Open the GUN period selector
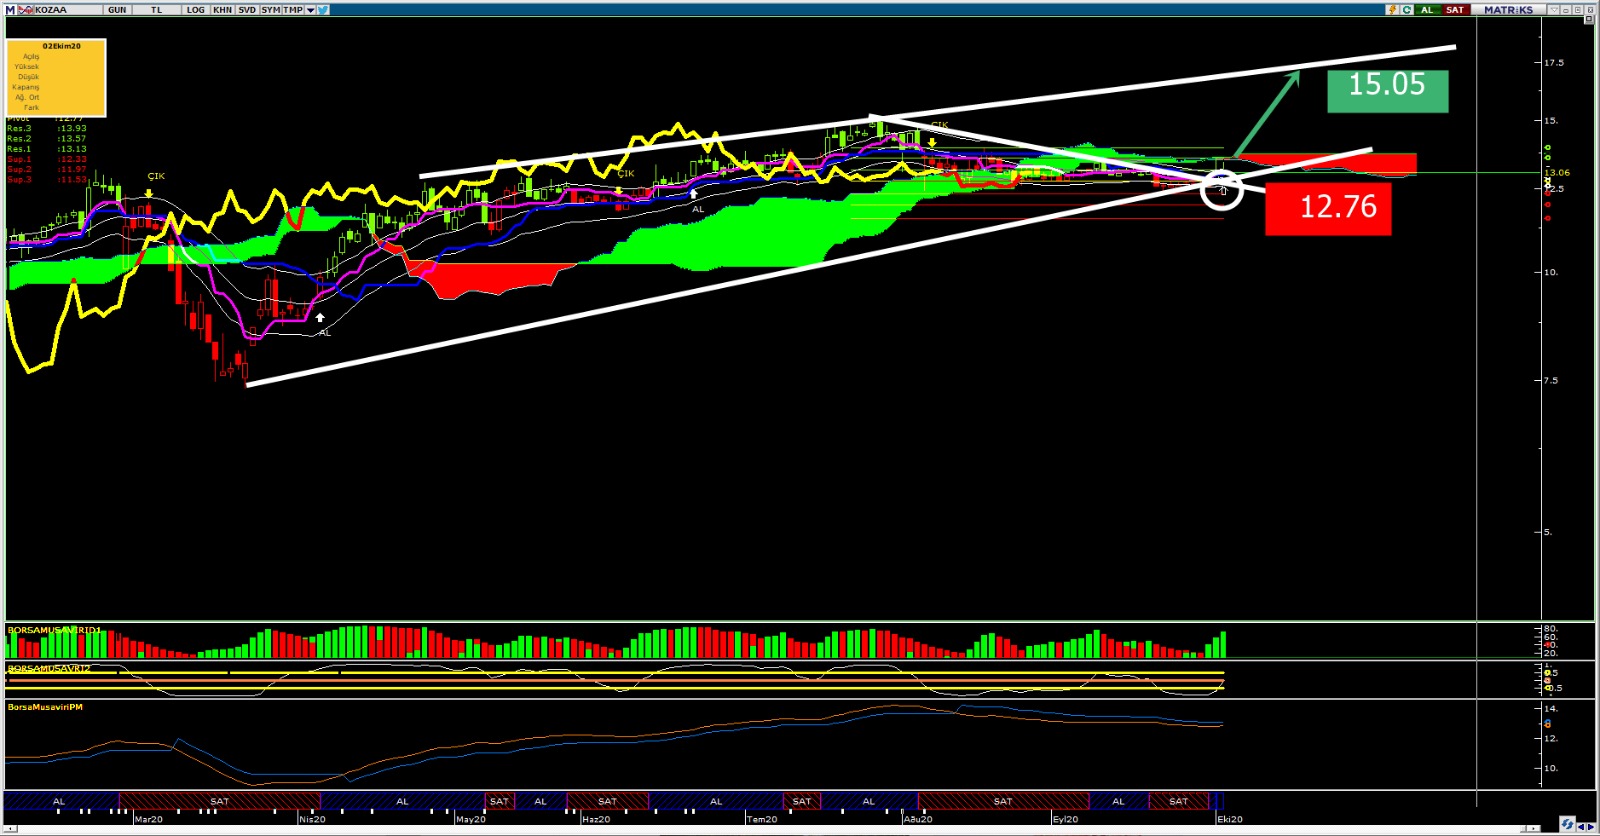The image size is (1600, 836). click(117, 10)
